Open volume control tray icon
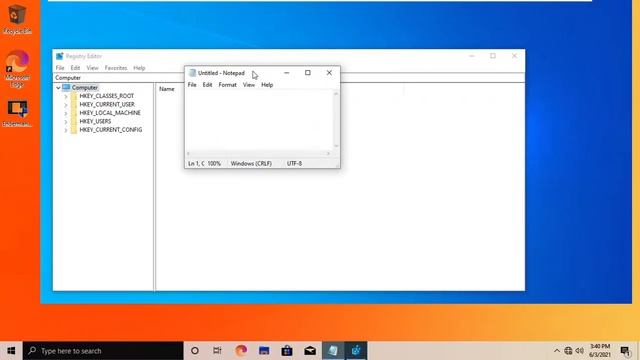640x360 pixels. (x=580, y=351)
